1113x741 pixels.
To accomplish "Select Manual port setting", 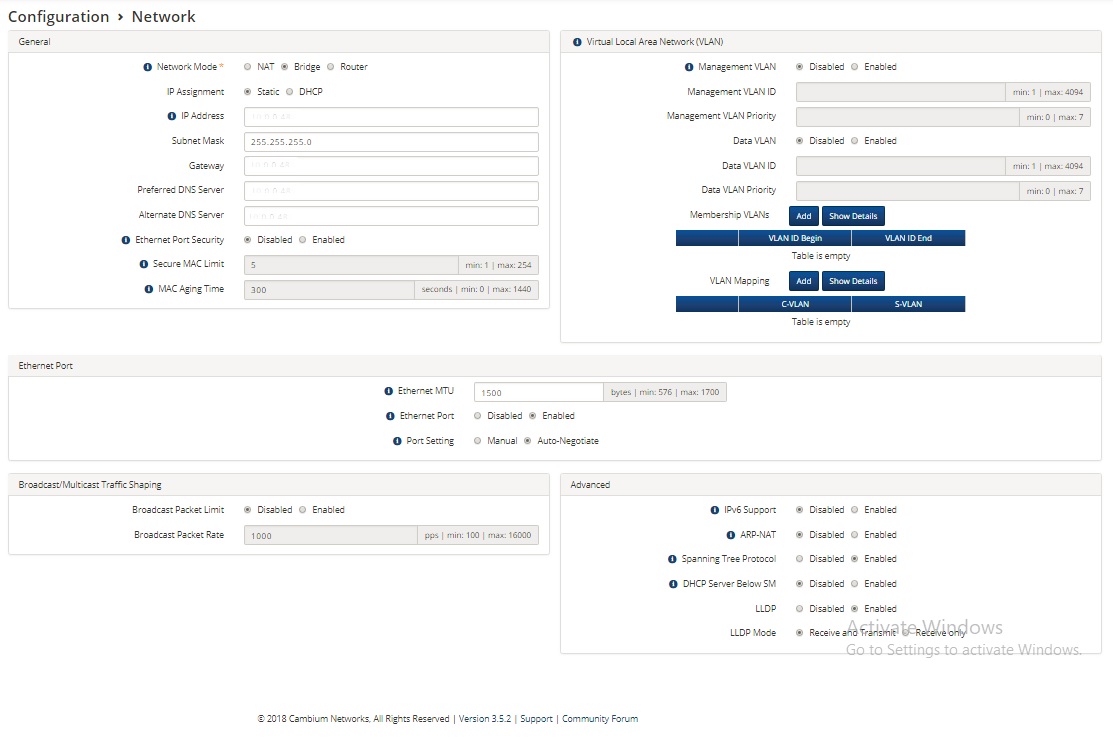I will [x=478, y=441].
